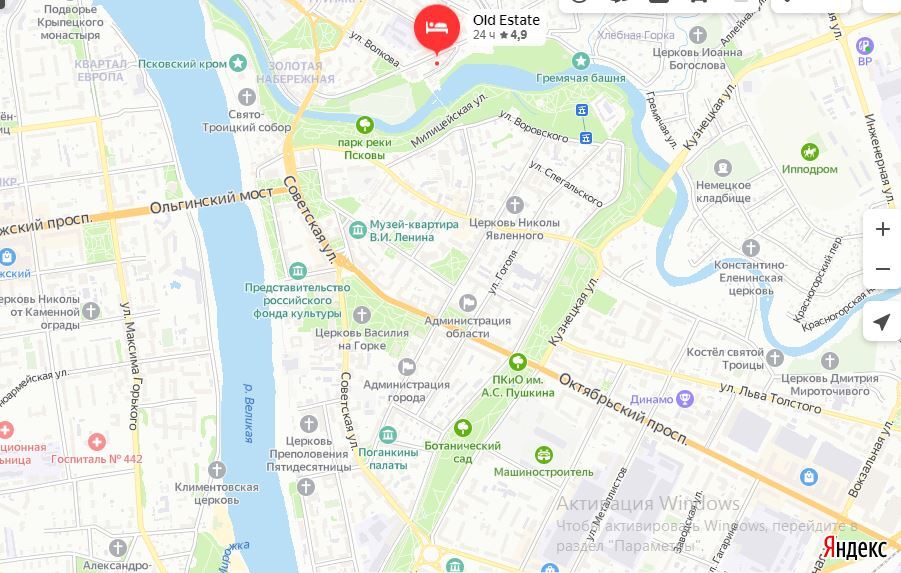Select the Свято-Троицкий собор church marker
Image resolution: width=901 pixels, height=573 pixels.
click(247, 97)
